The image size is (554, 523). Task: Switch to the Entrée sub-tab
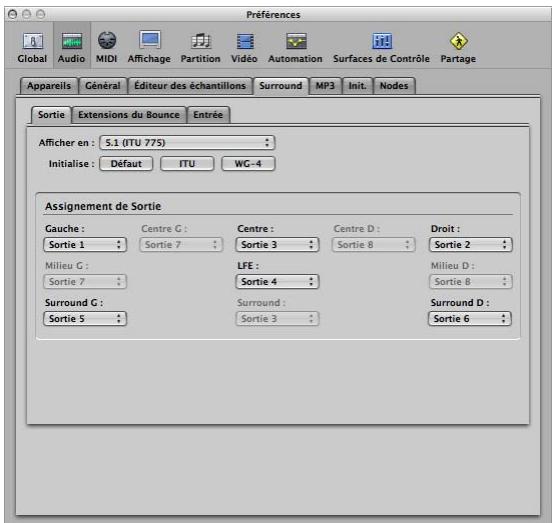208,115
